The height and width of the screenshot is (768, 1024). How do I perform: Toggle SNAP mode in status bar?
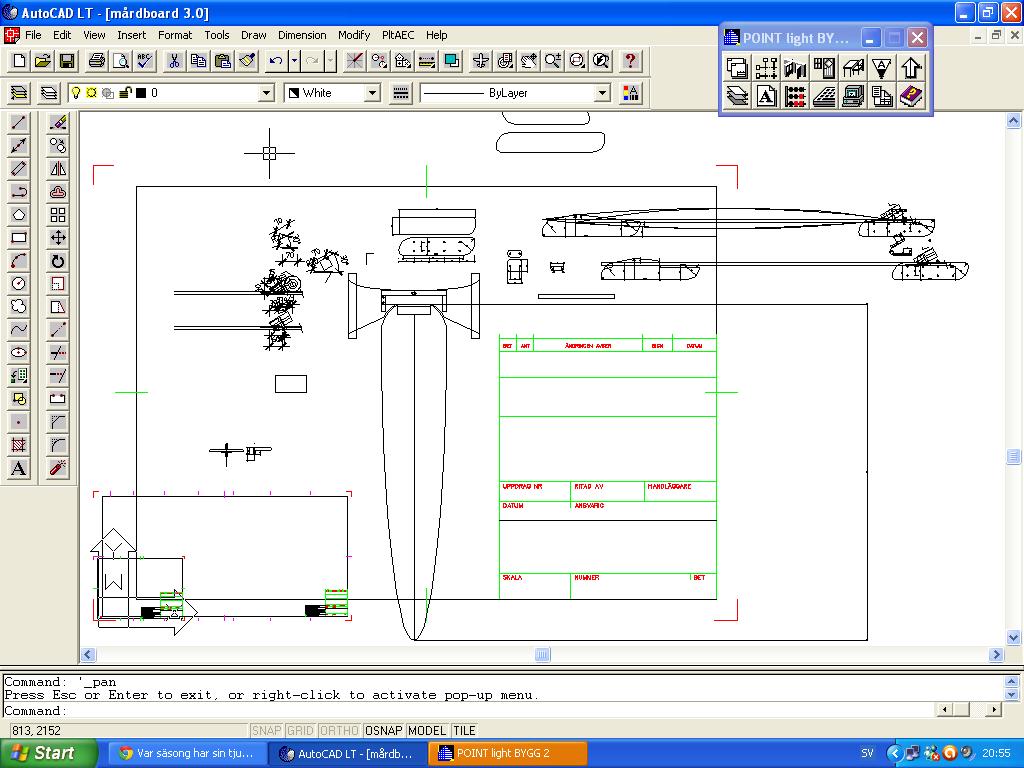click(266, 731)
